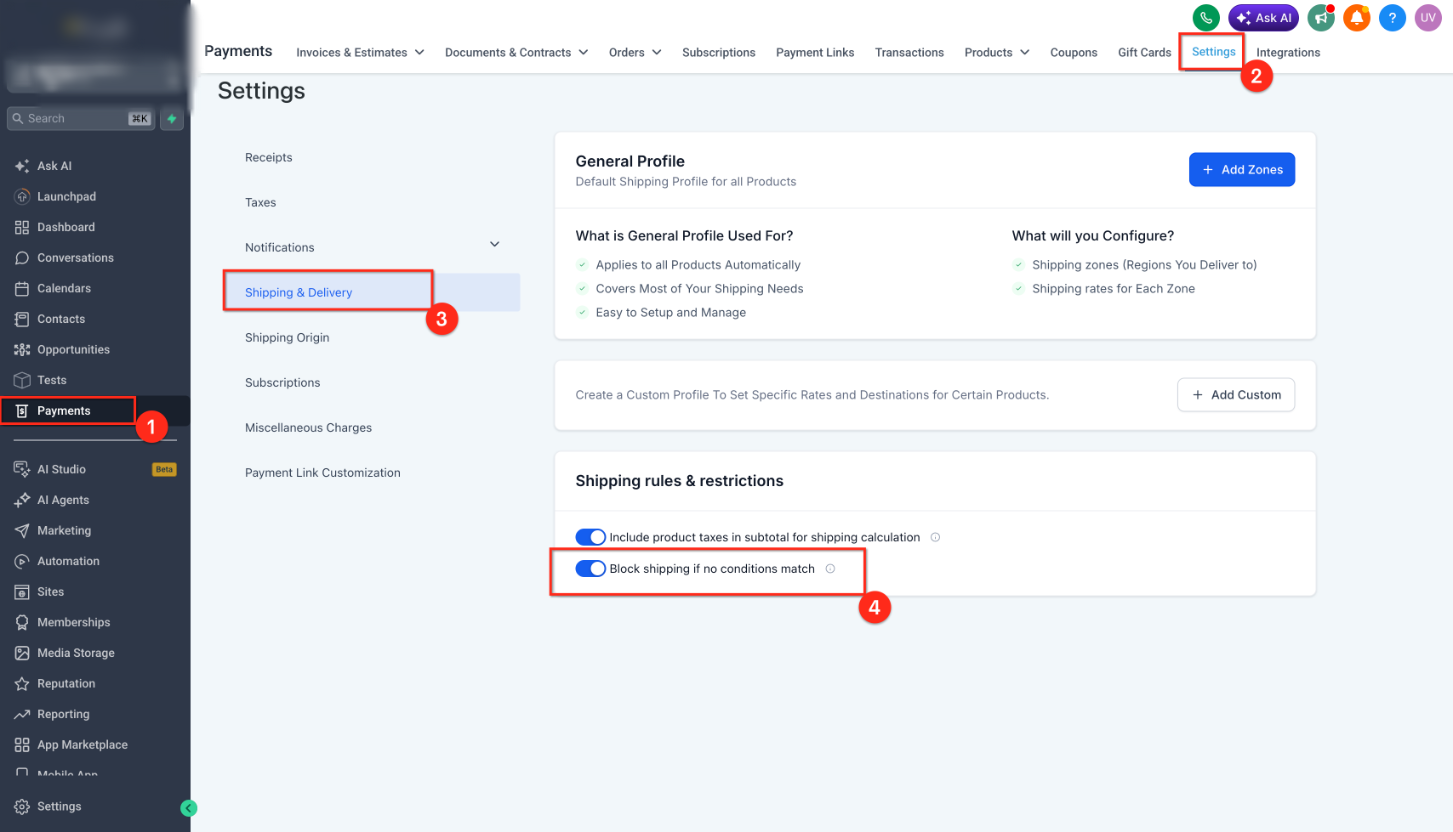
Task: Click info icon beside Block shipping option
Action: [830, 569]
